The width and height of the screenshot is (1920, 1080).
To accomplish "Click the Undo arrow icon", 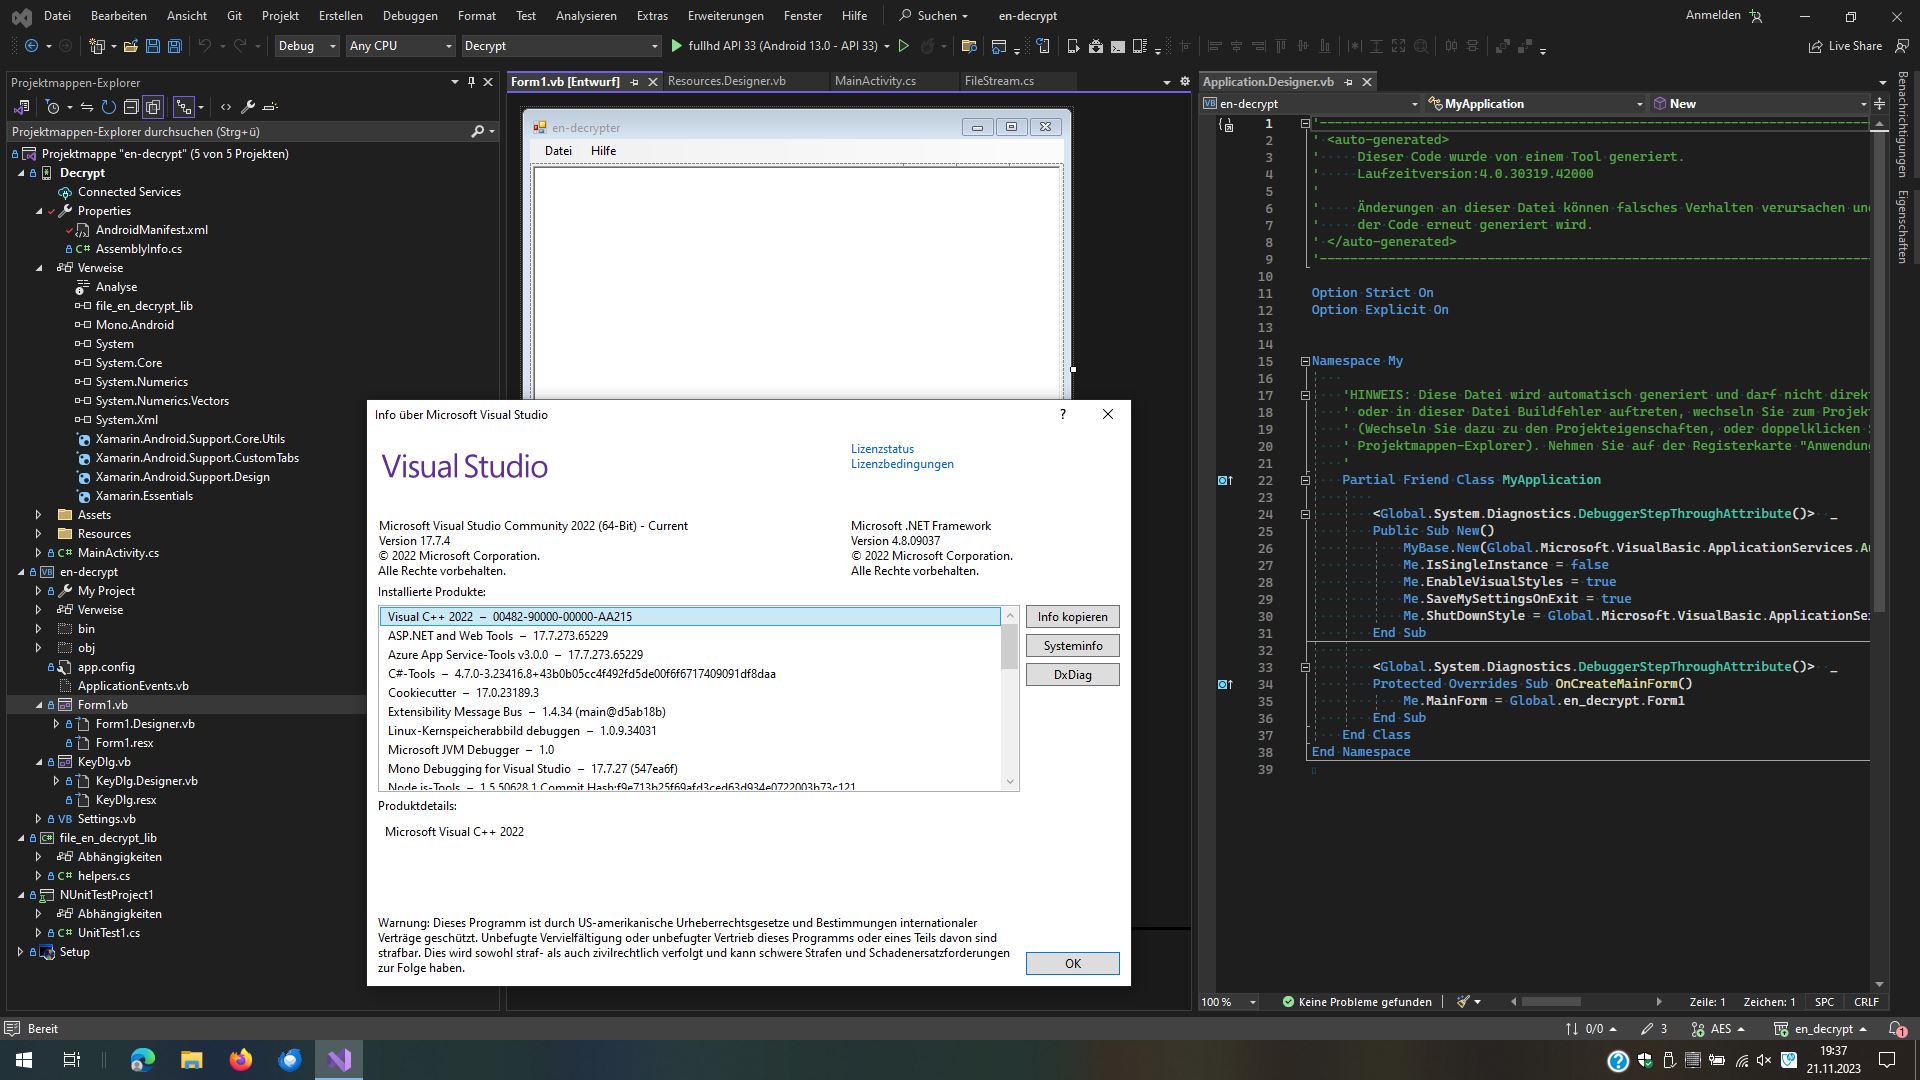I will [x=205, y=46].
